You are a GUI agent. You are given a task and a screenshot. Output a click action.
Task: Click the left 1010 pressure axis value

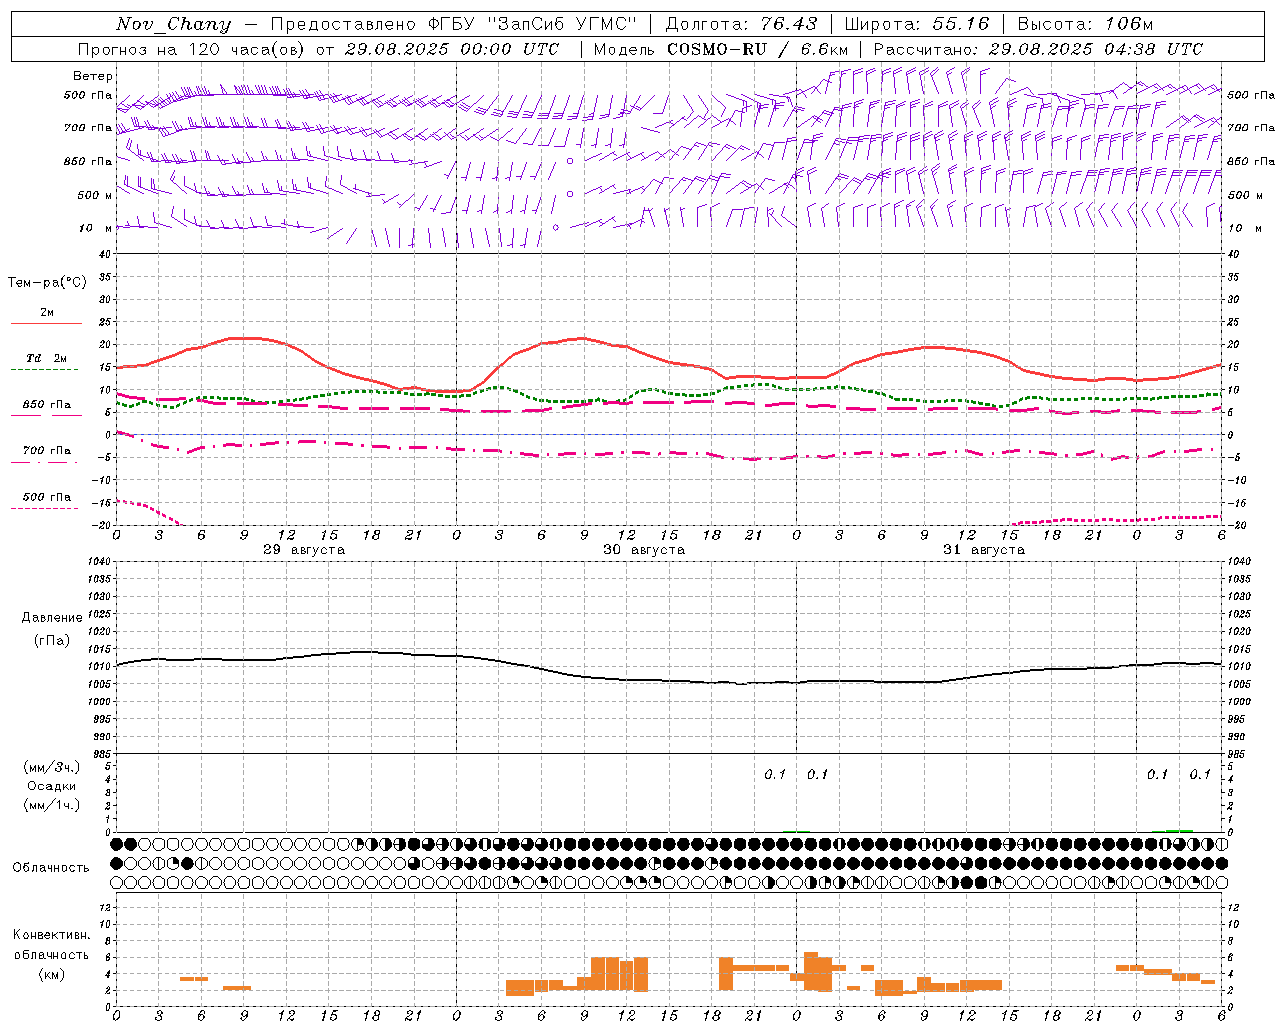(x=101, y=667)
